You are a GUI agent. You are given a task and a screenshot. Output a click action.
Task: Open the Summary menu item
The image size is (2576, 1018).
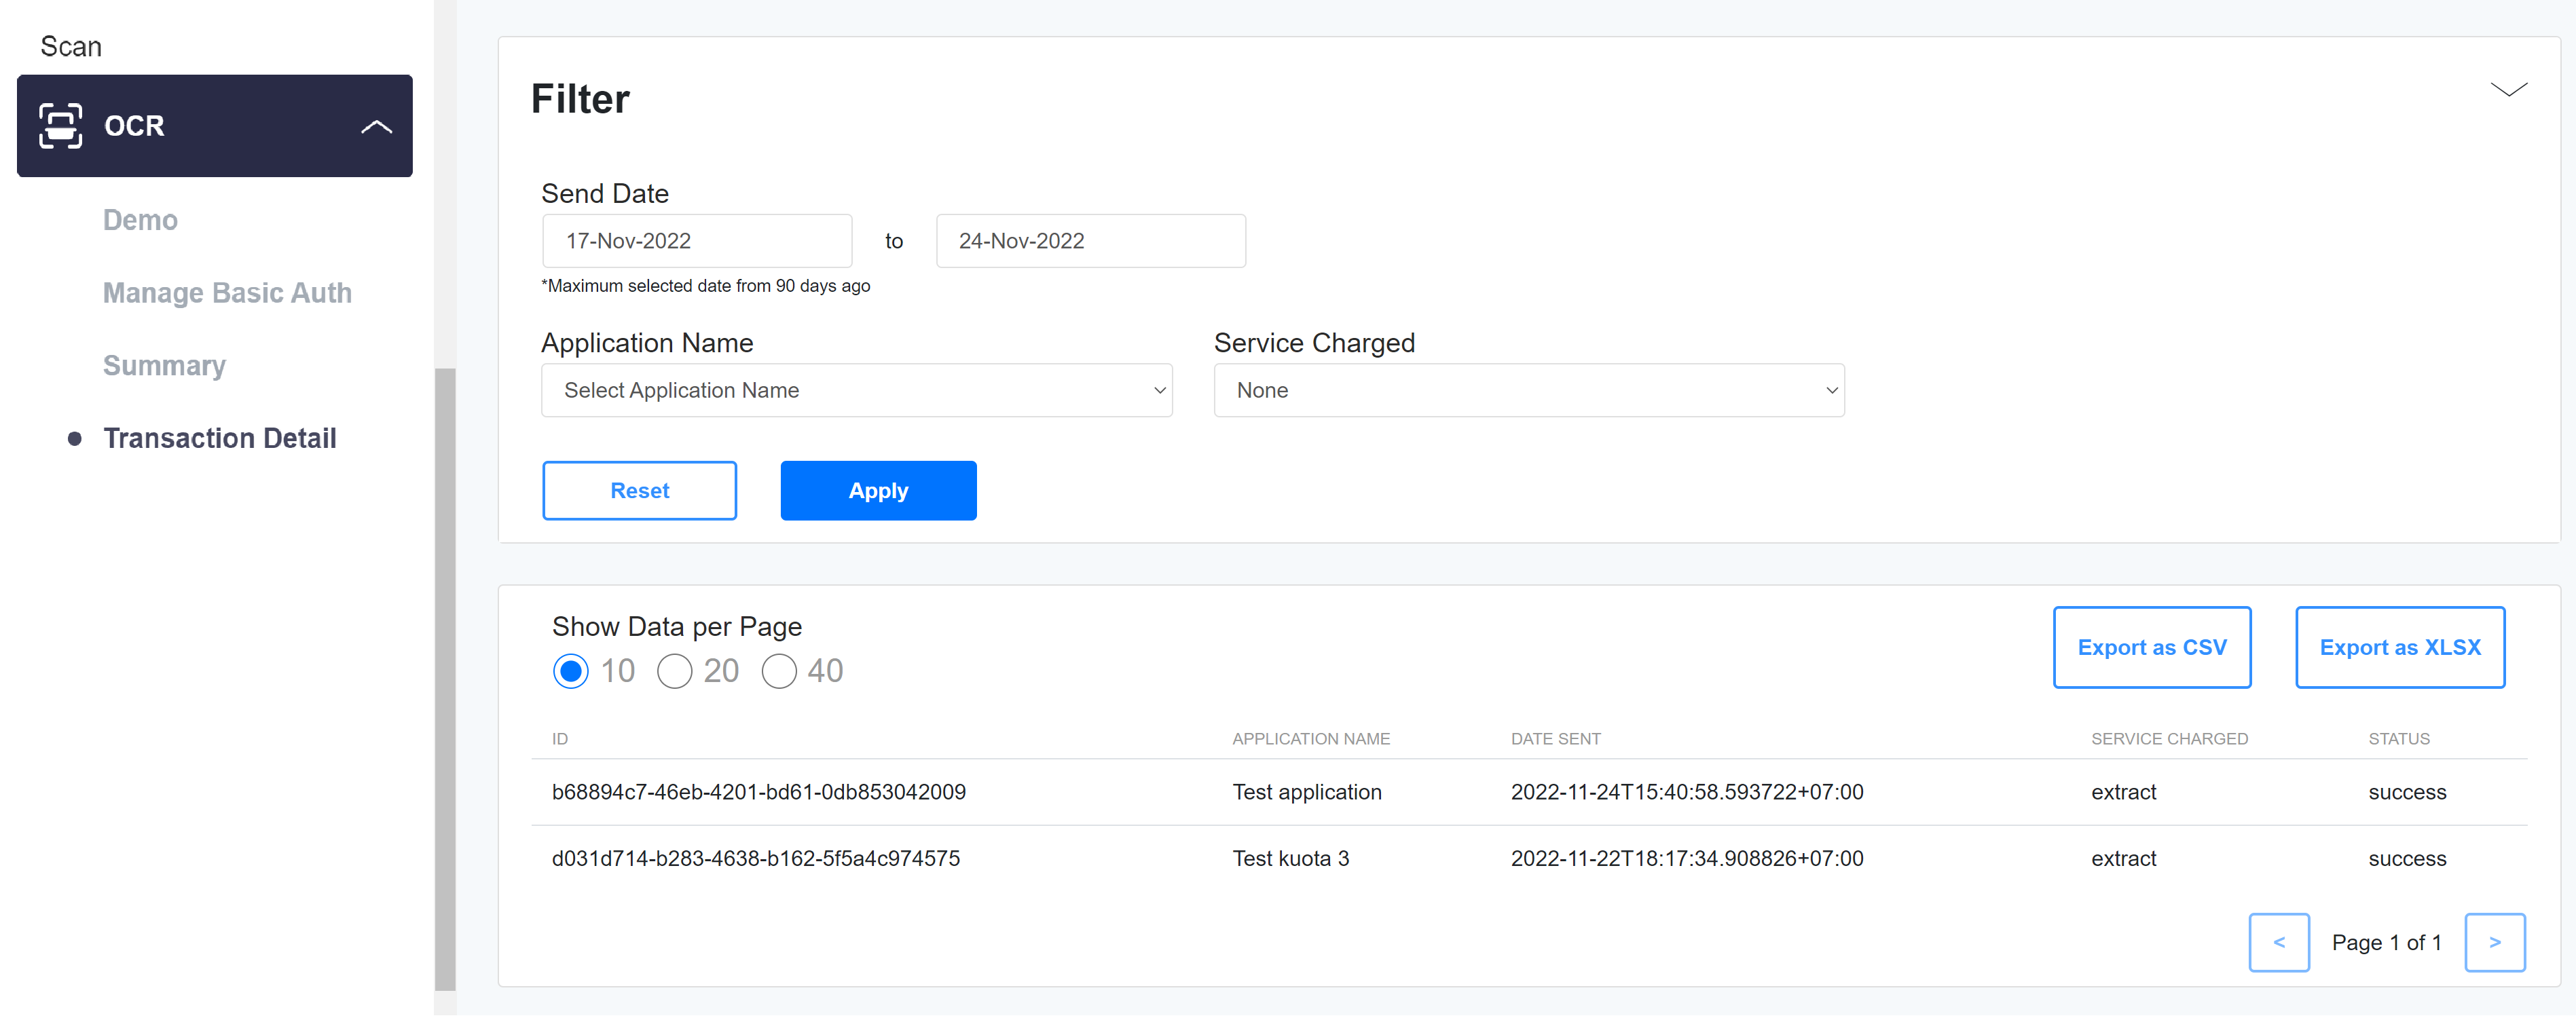point(164,366)
